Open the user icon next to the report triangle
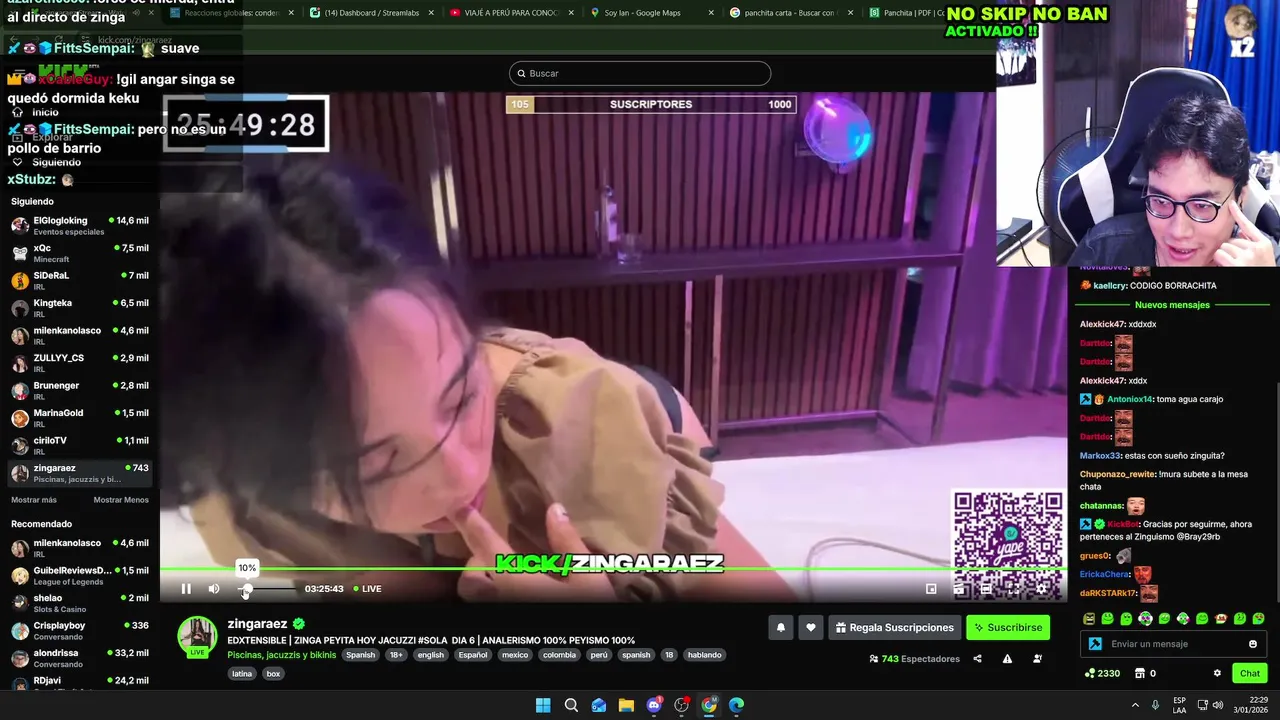The height and width of the screenshot is (720, 1280). tap(1037, 659)
